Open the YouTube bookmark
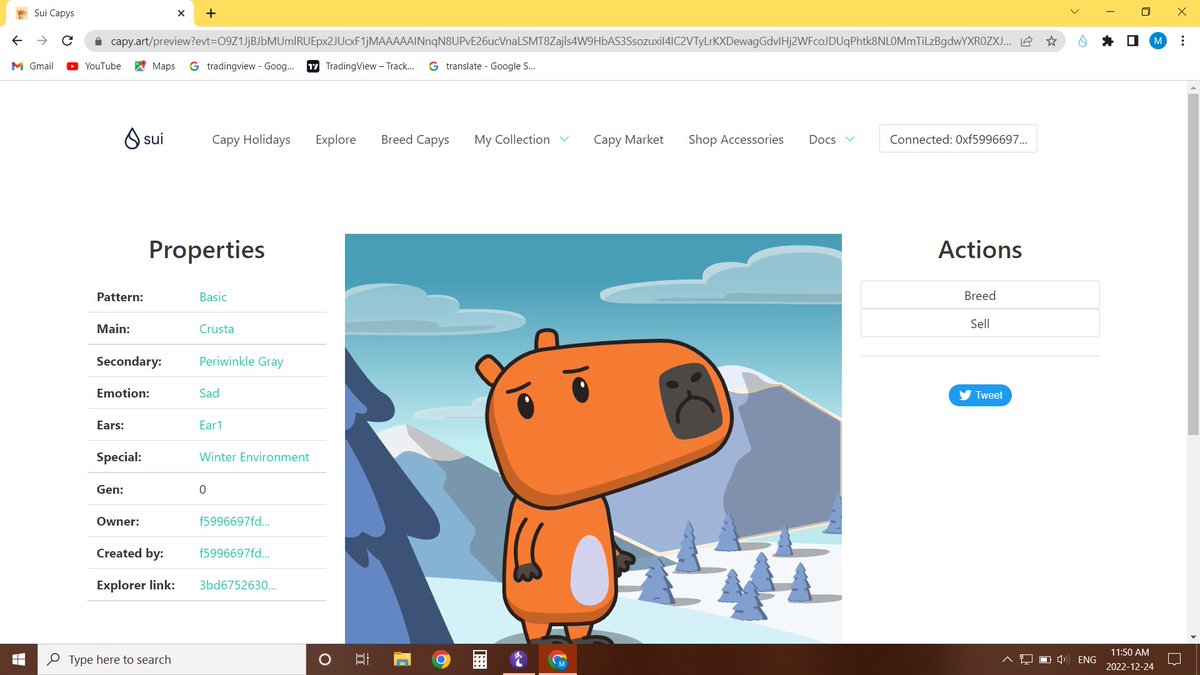Screen dimensions: 1200x675 pyautogui.click(x=94, y=66)
